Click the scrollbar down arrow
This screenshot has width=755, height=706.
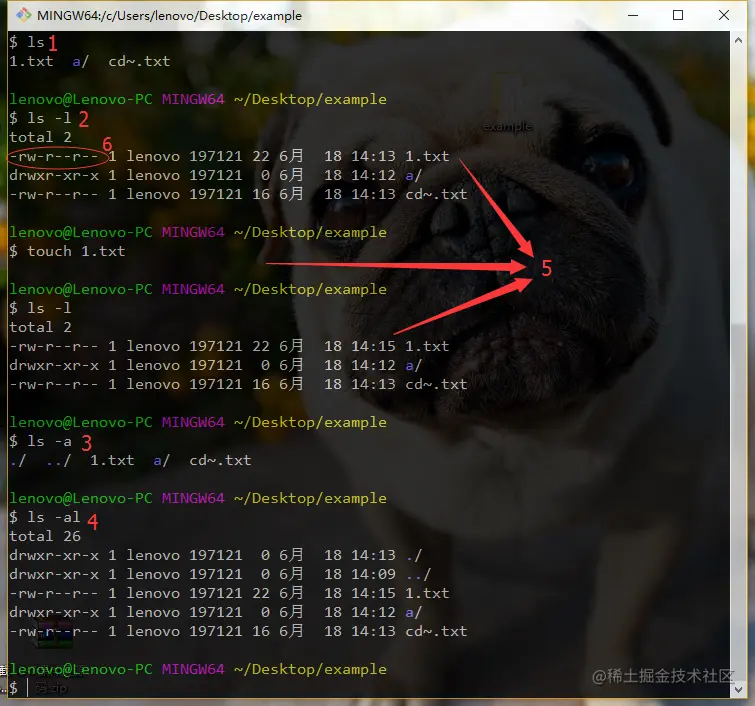(738, 690)
